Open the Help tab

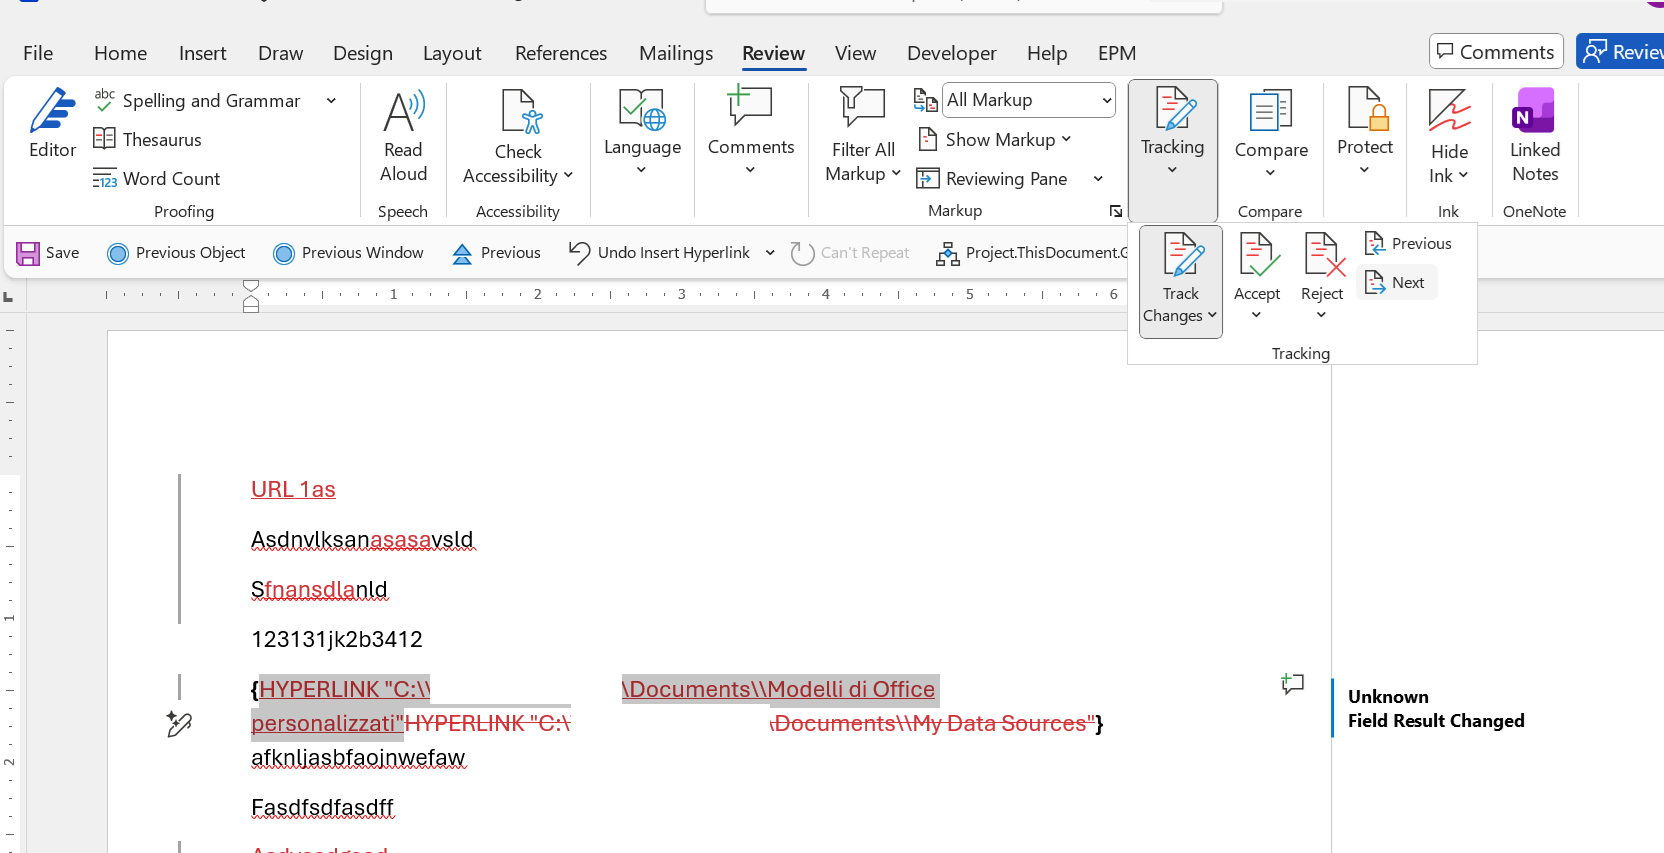(x=1047, y=53)
